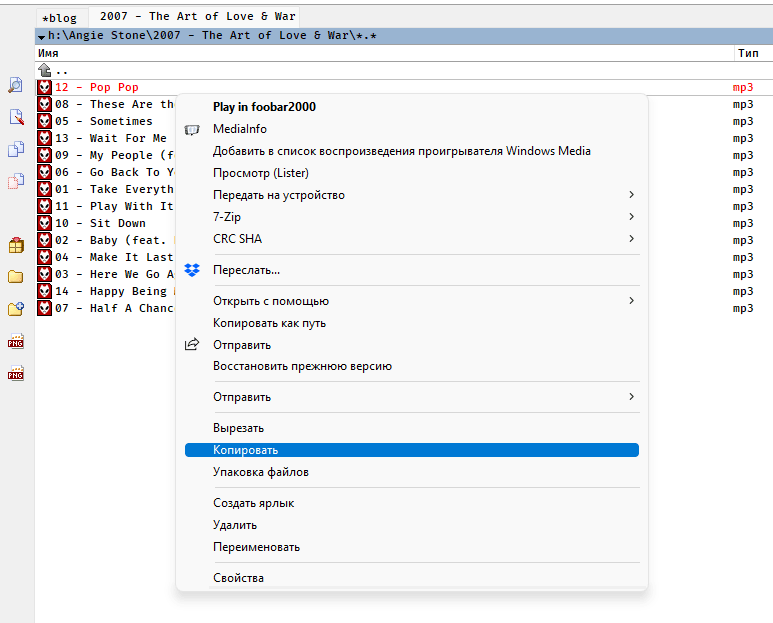Click the blue copy-files icon in the sidebar
The image size is (773, 623).
click(x=16, y=149)
